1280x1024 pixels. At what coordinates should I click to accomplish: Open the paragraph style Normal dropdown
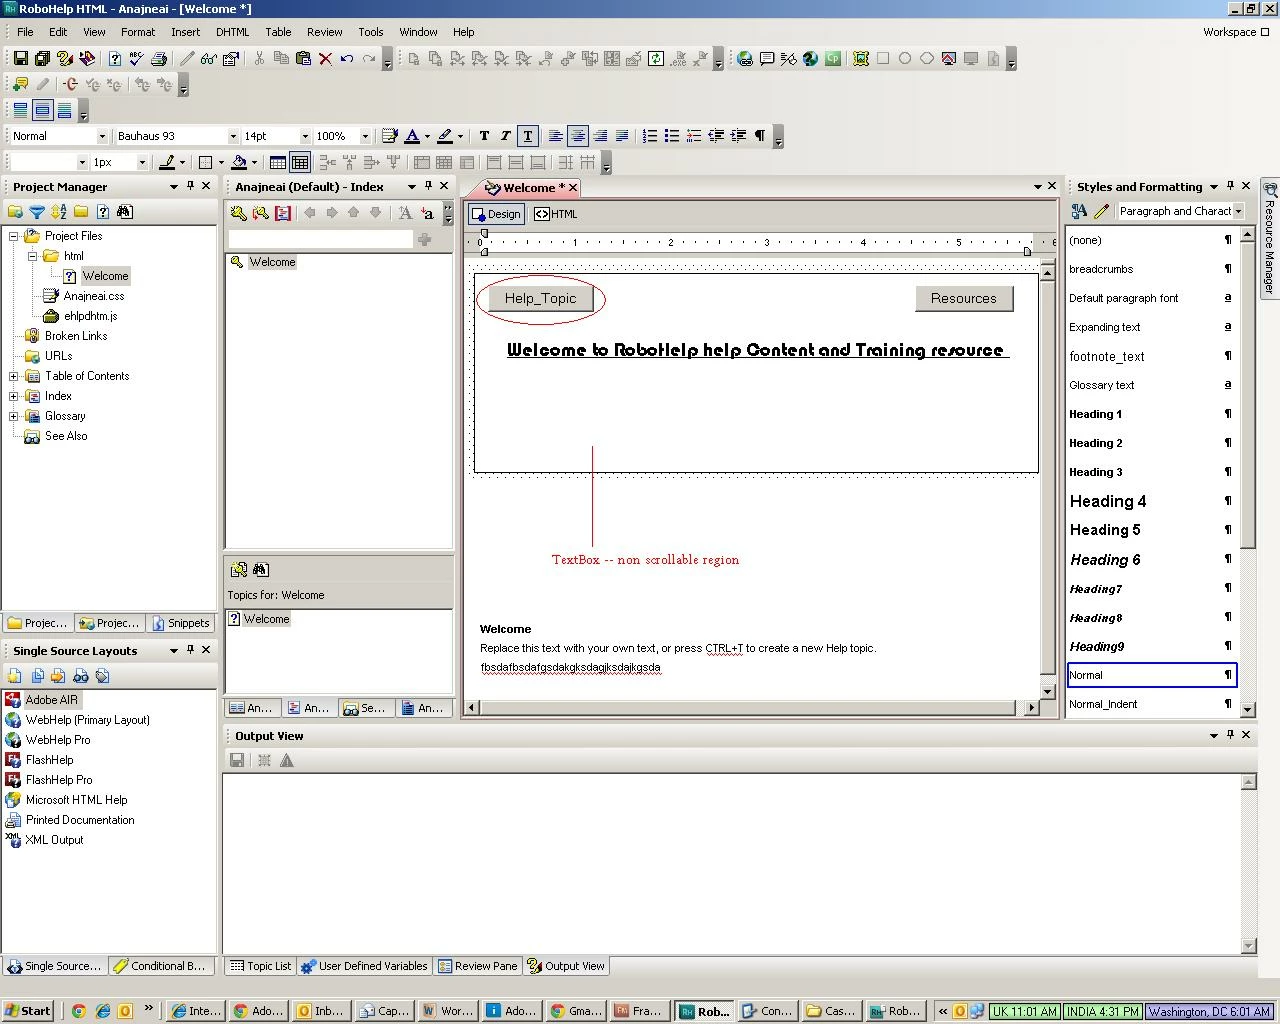click(102, 136)
